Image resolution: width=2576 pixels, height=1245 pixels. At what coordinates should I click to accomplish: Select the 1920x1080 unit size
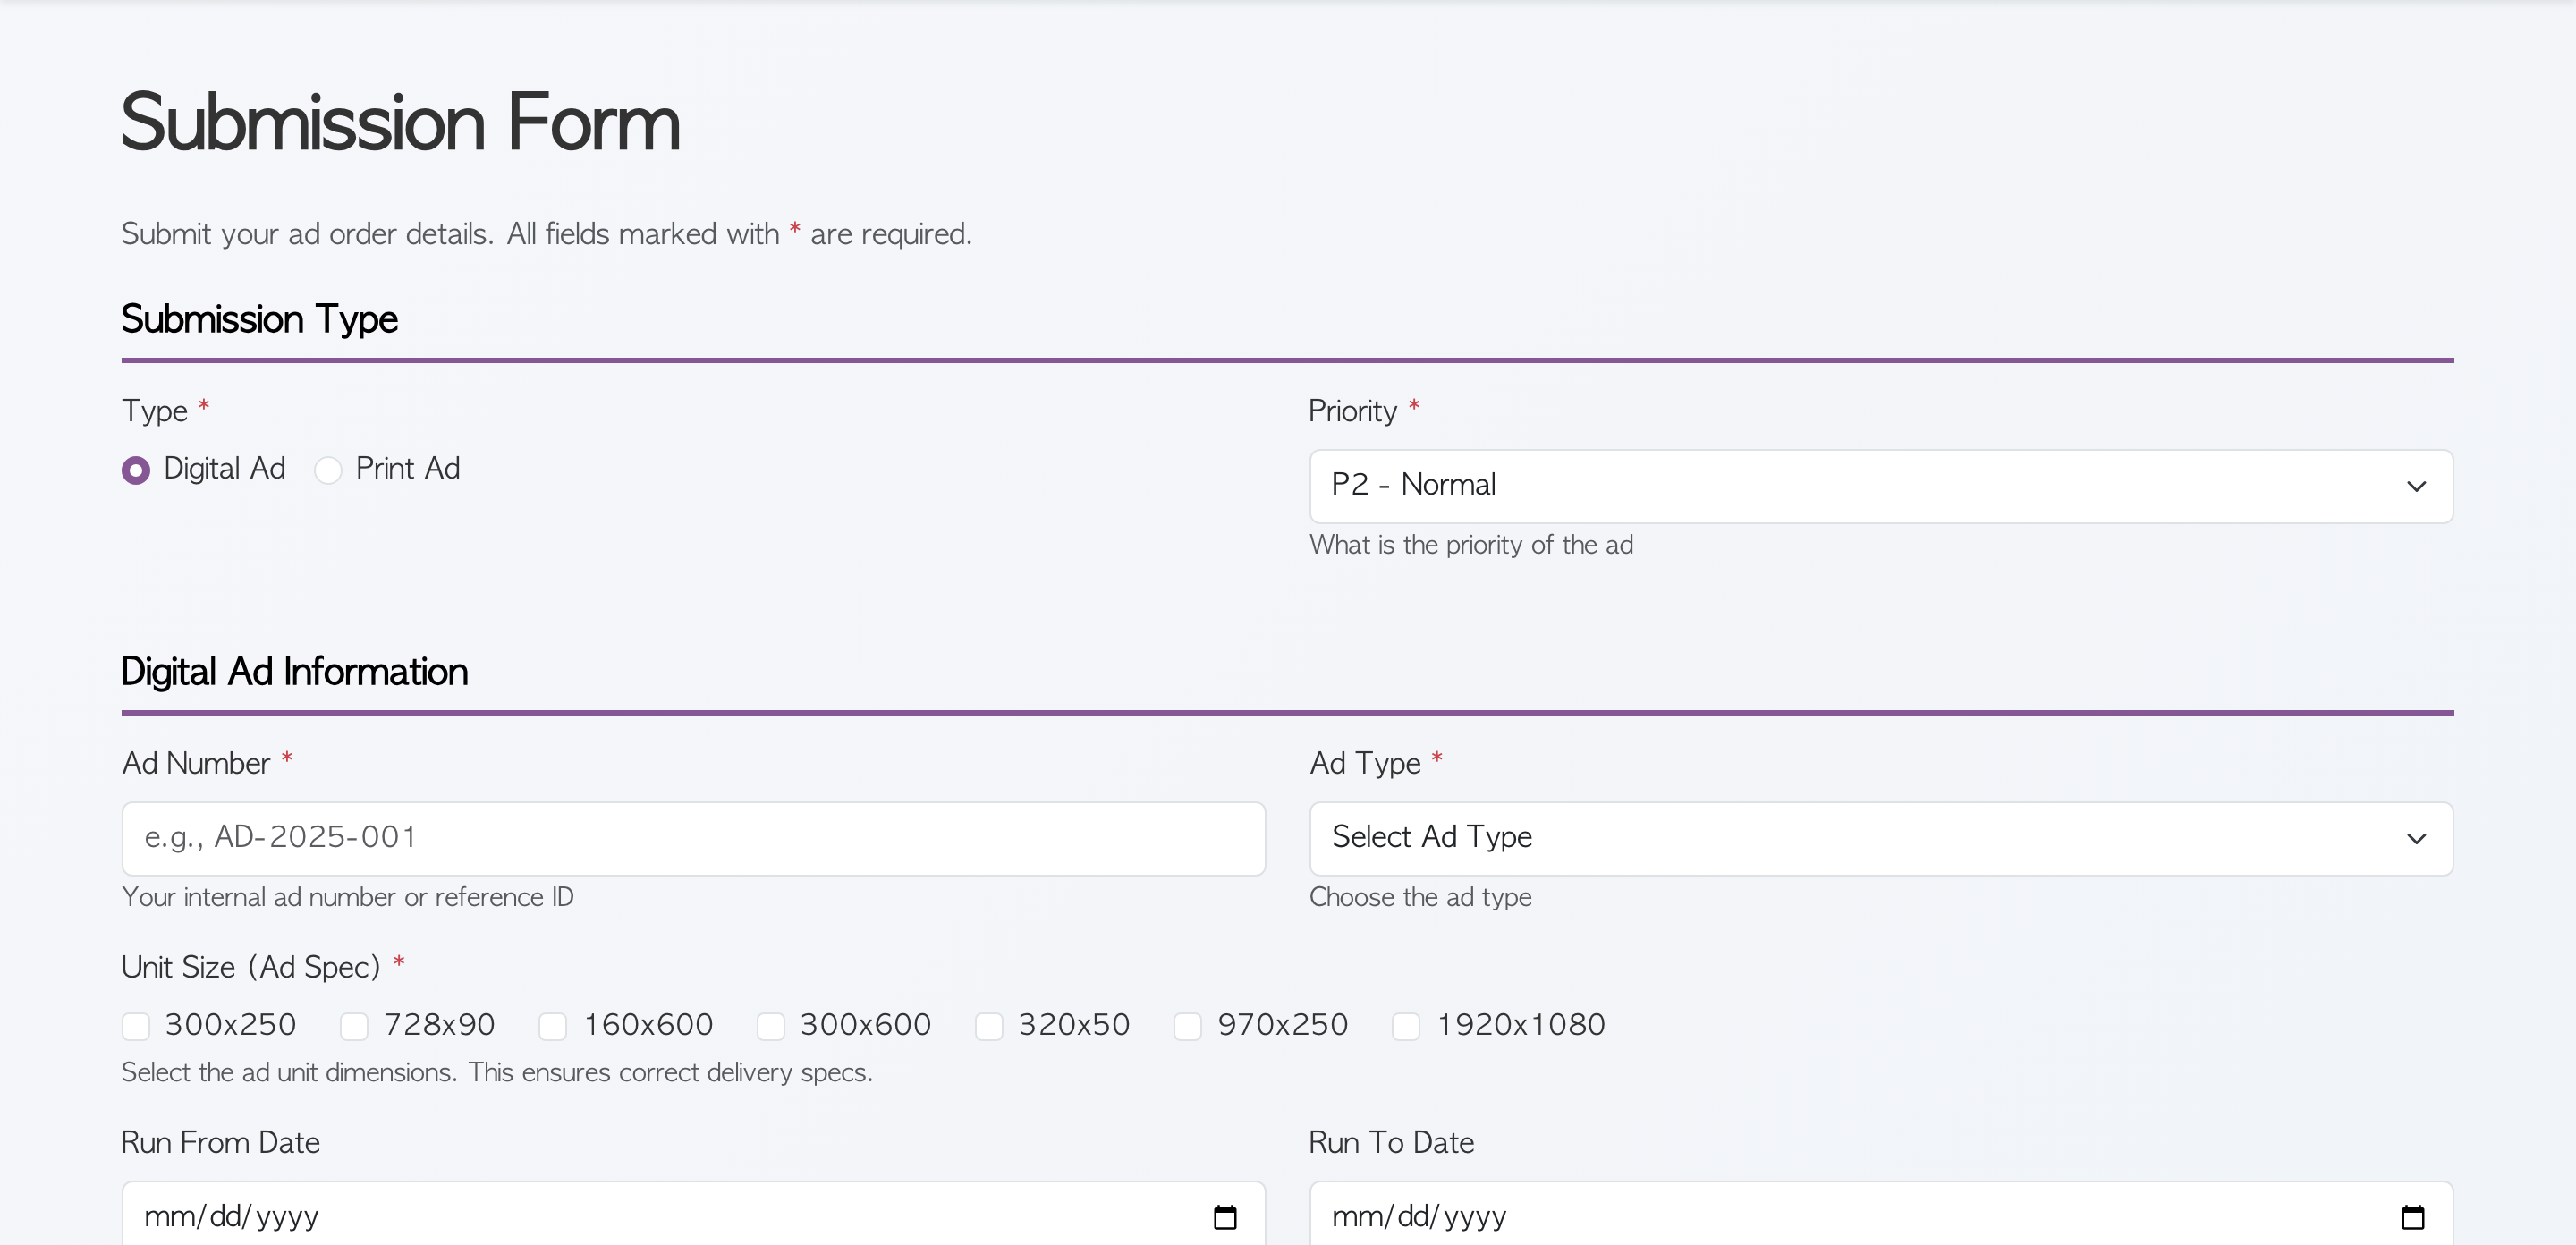(x=1405, y=1026)
